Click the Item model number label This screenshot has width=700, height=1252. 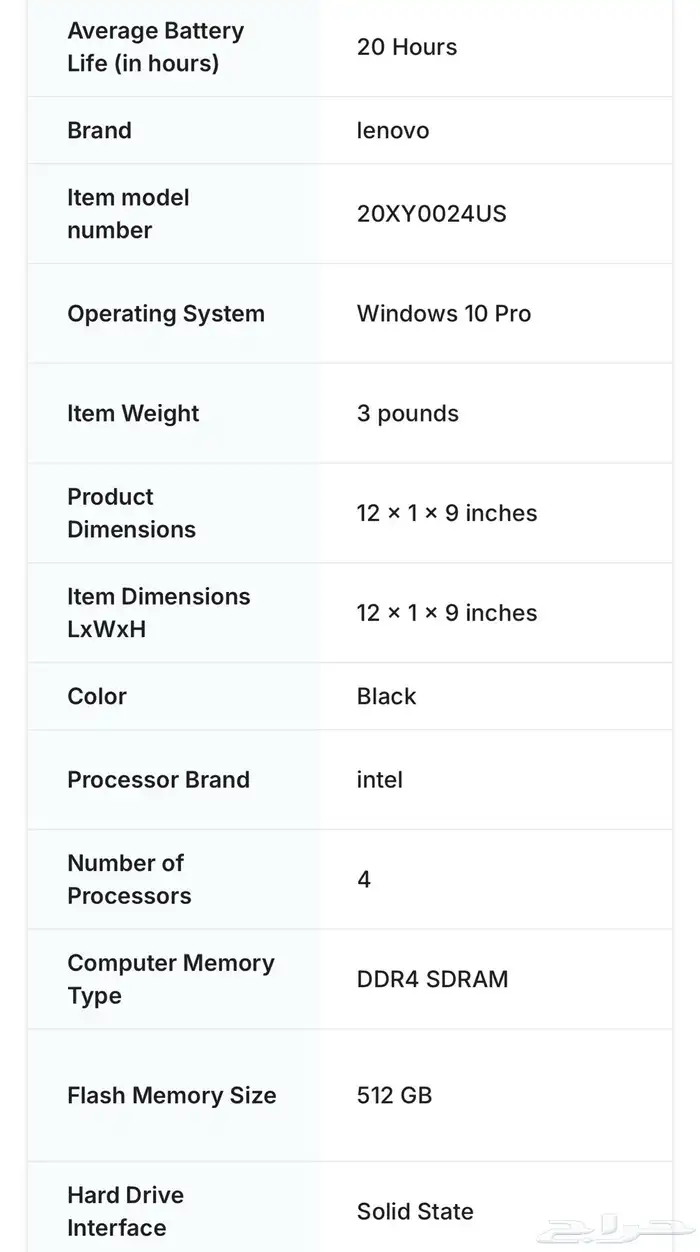pyautogui.click(x=128, y=214)
